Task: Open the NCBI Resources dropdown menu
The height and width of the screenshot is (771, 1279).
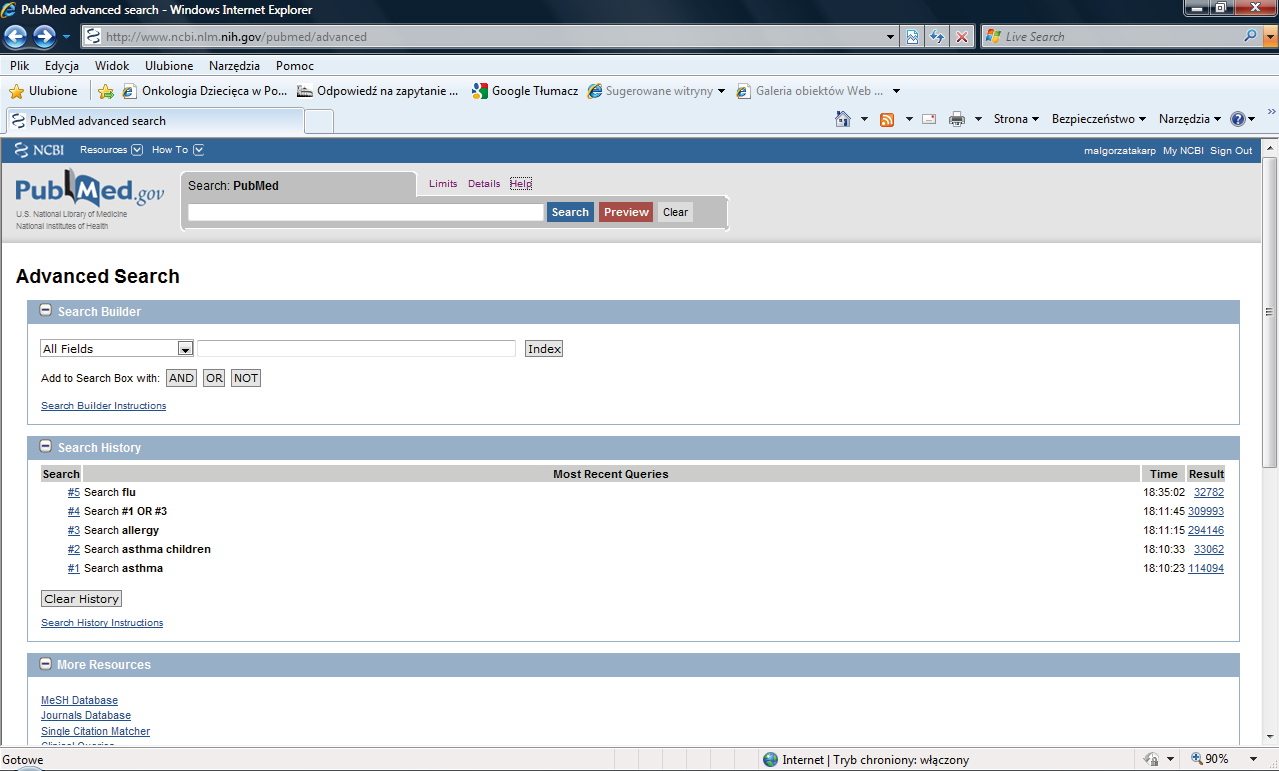Action: tap(111, 150)
